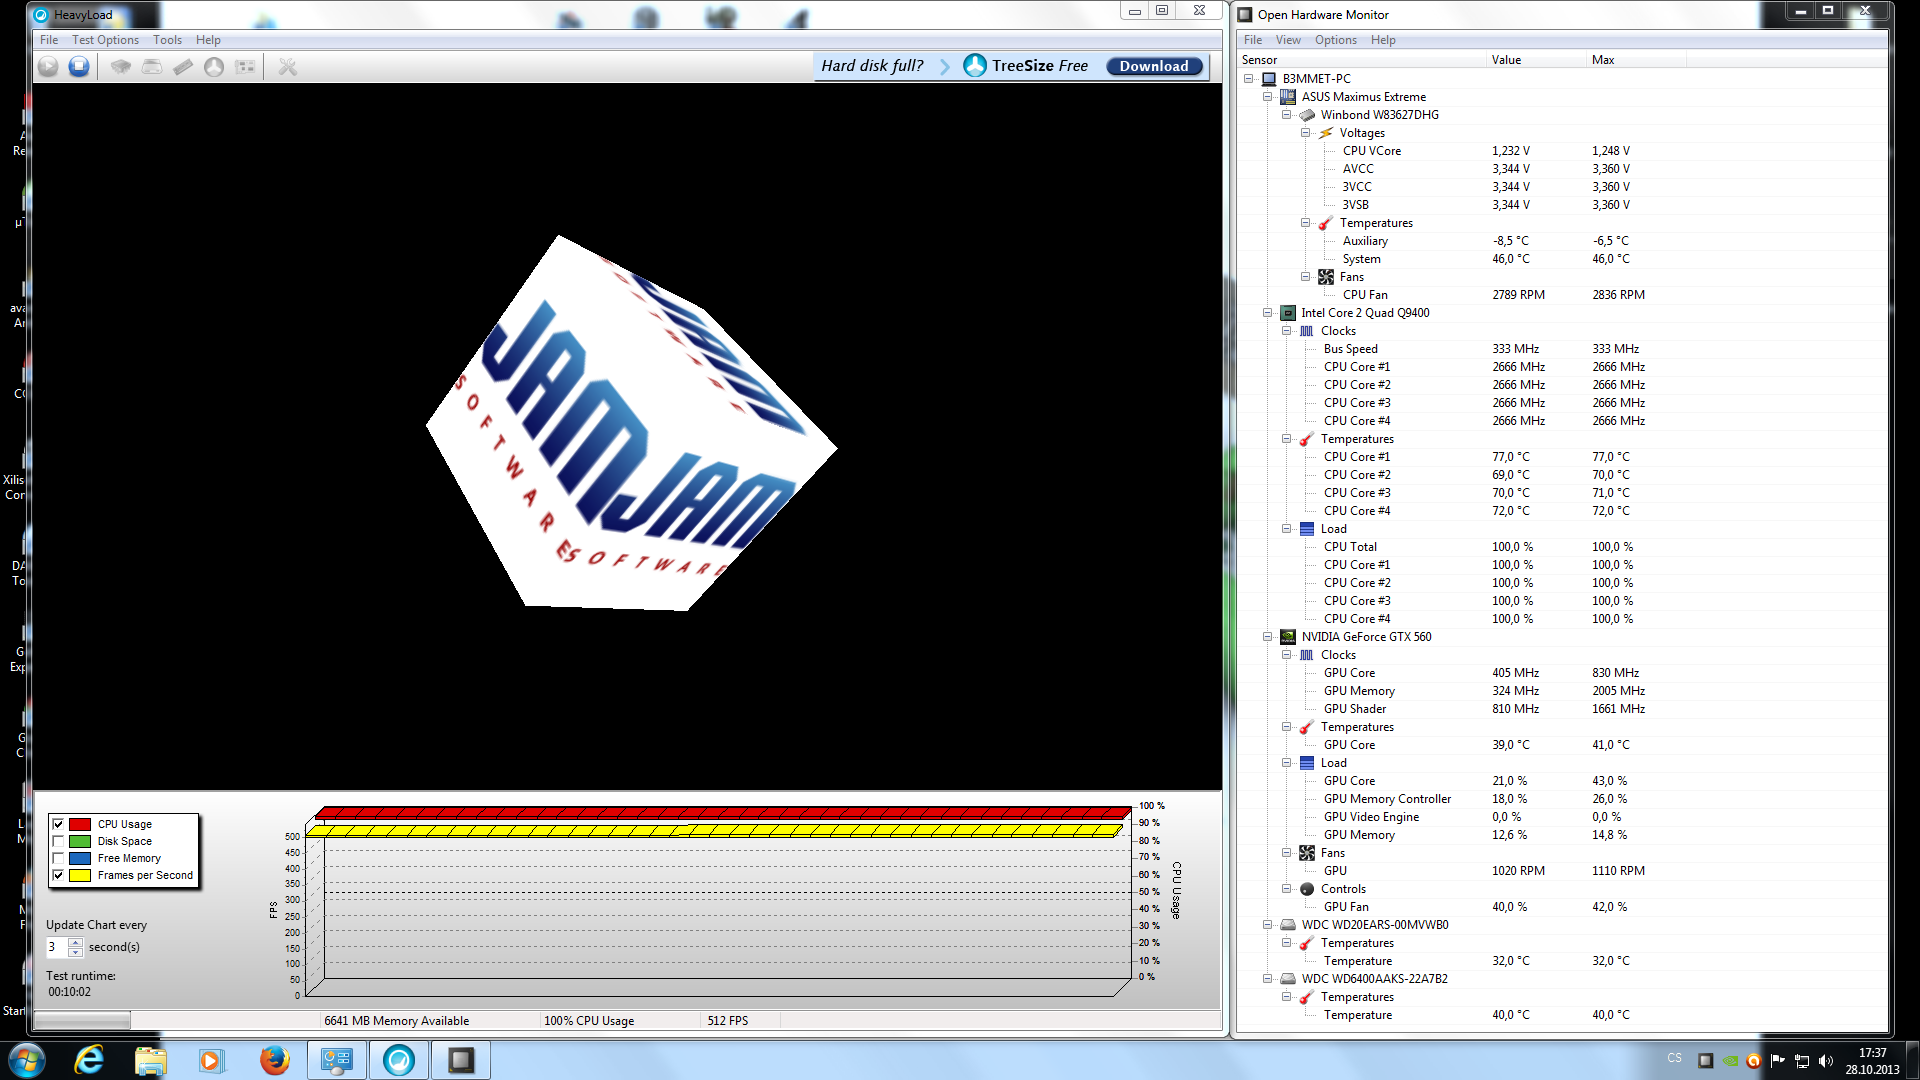Viewport: 1920px width, 1080px height.
Task: Collapse the NVIDIA GeForce GTX 560 node
Action: (1268, 637)
